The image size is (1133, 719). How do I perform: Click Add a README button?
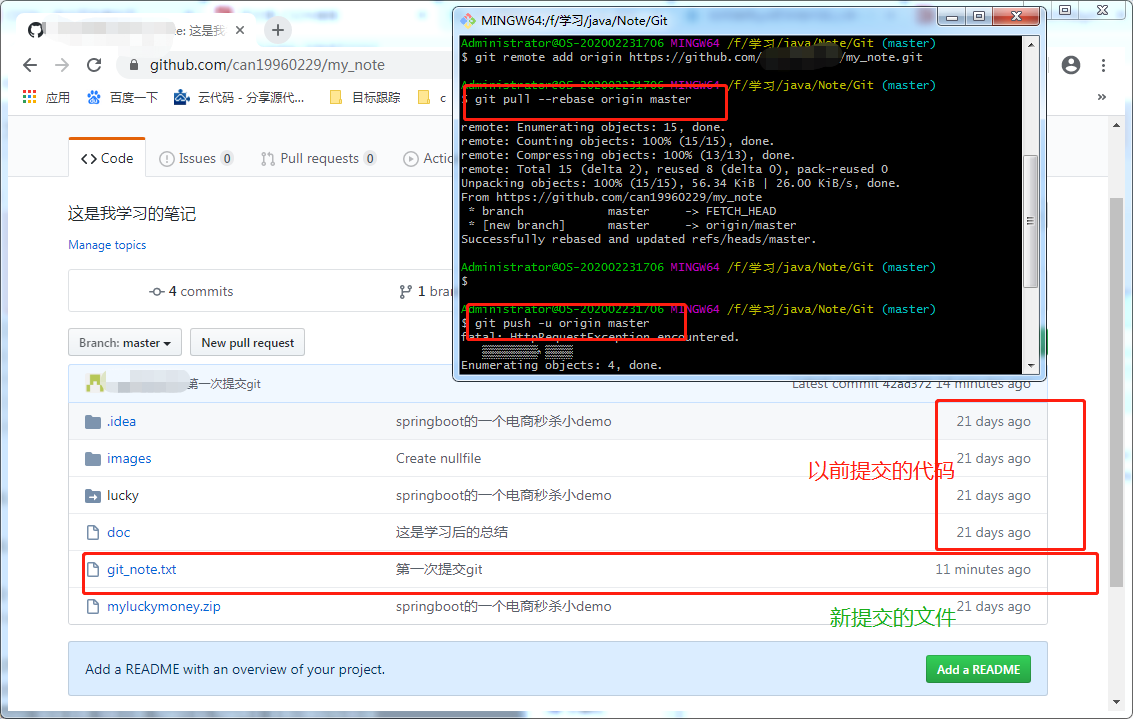(x=978, y=669)
